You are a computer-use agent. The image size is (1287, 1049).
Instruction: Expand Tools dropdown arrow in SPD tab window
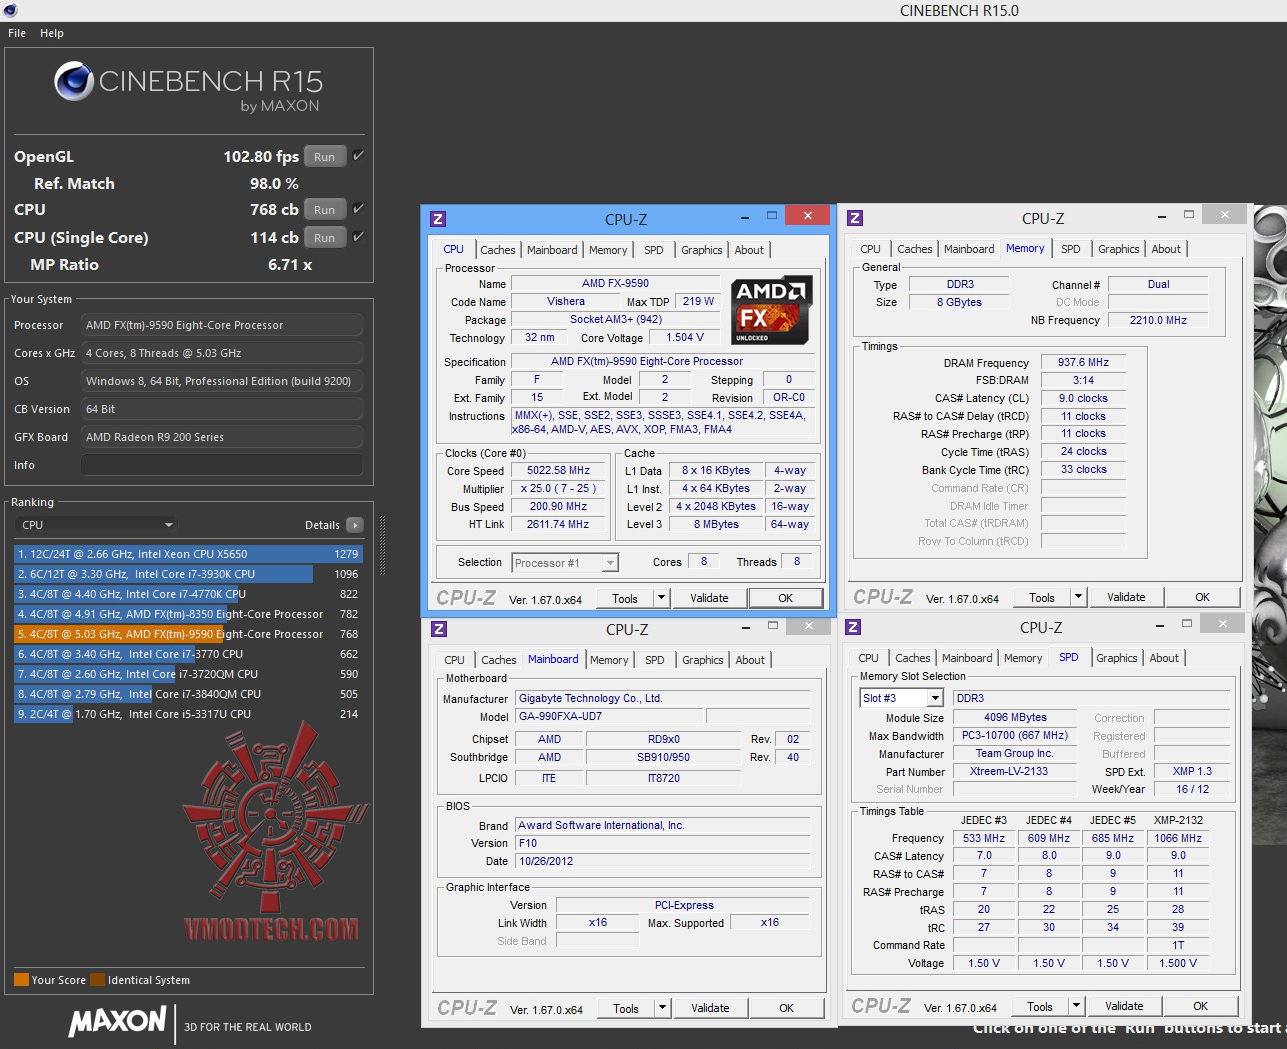pos(1076,1006)
